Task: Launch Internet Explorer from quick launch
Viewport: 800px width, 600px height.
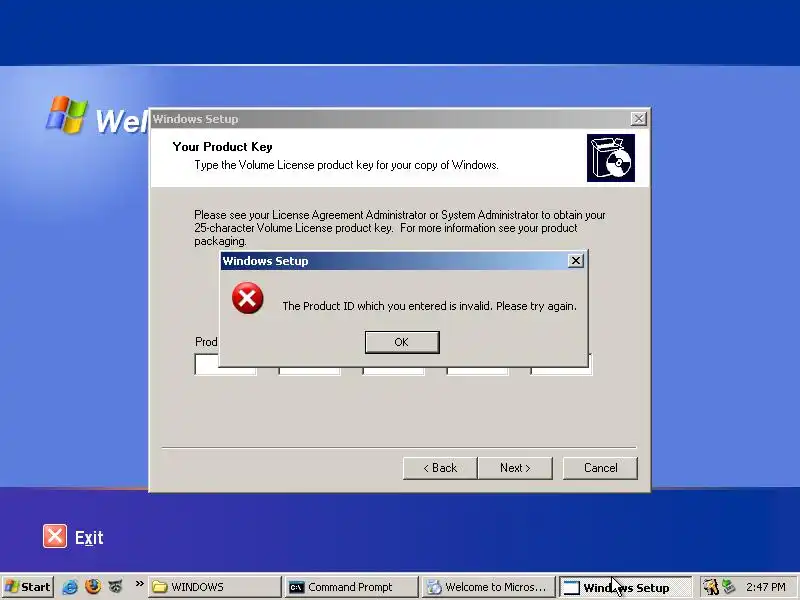Action: pyautogui.click(x=70, y=587)
